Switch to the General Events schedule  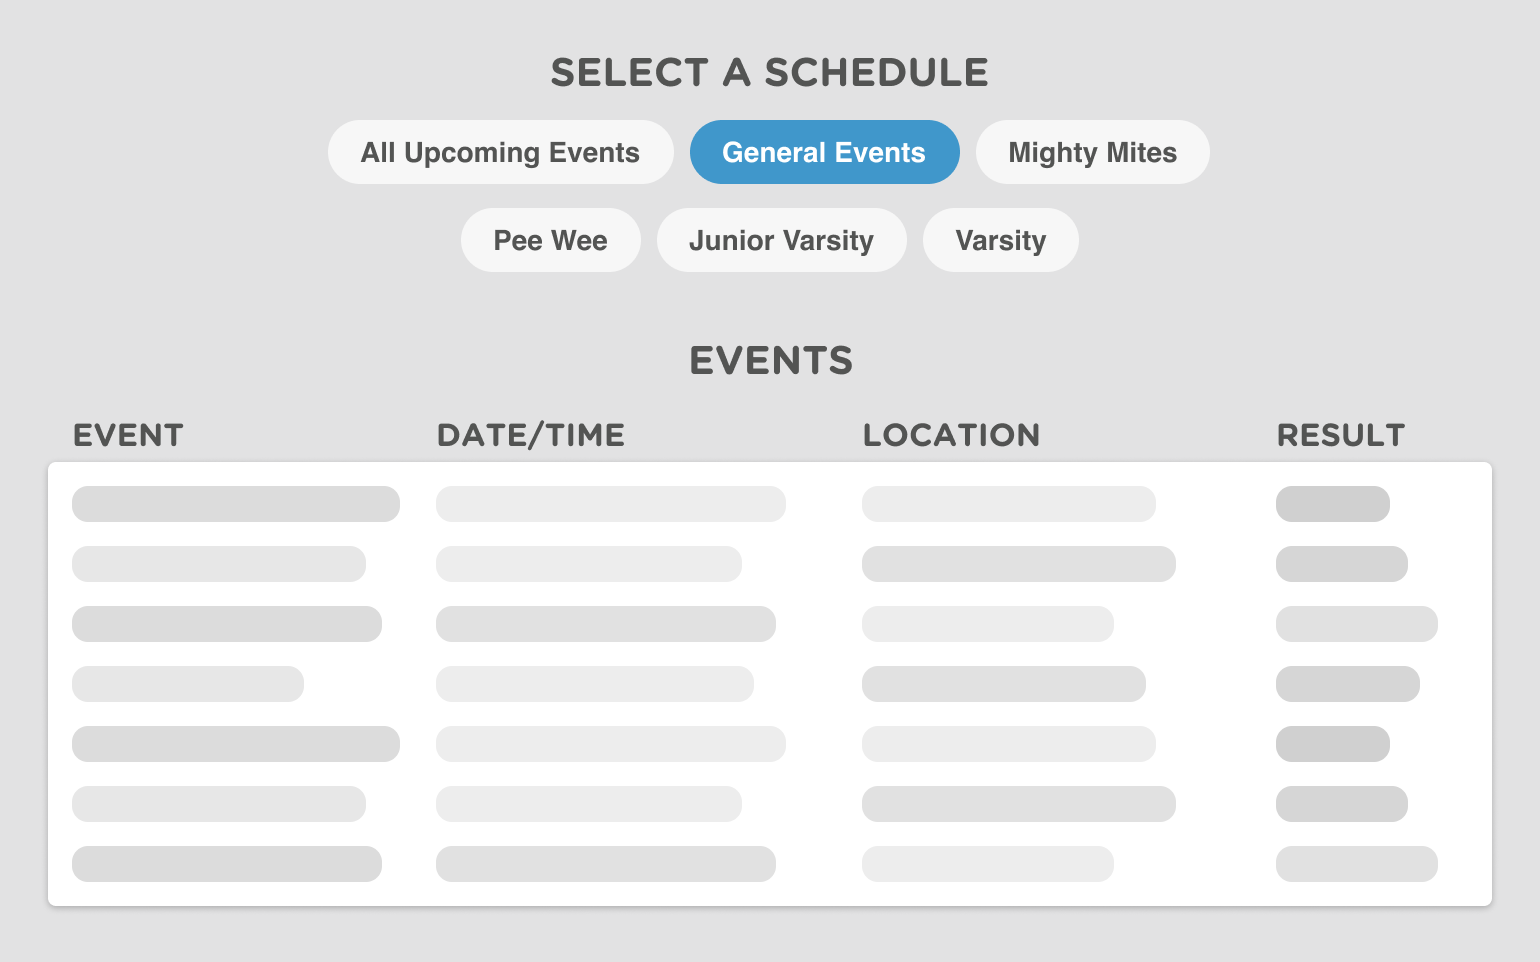tap(823, 152)
